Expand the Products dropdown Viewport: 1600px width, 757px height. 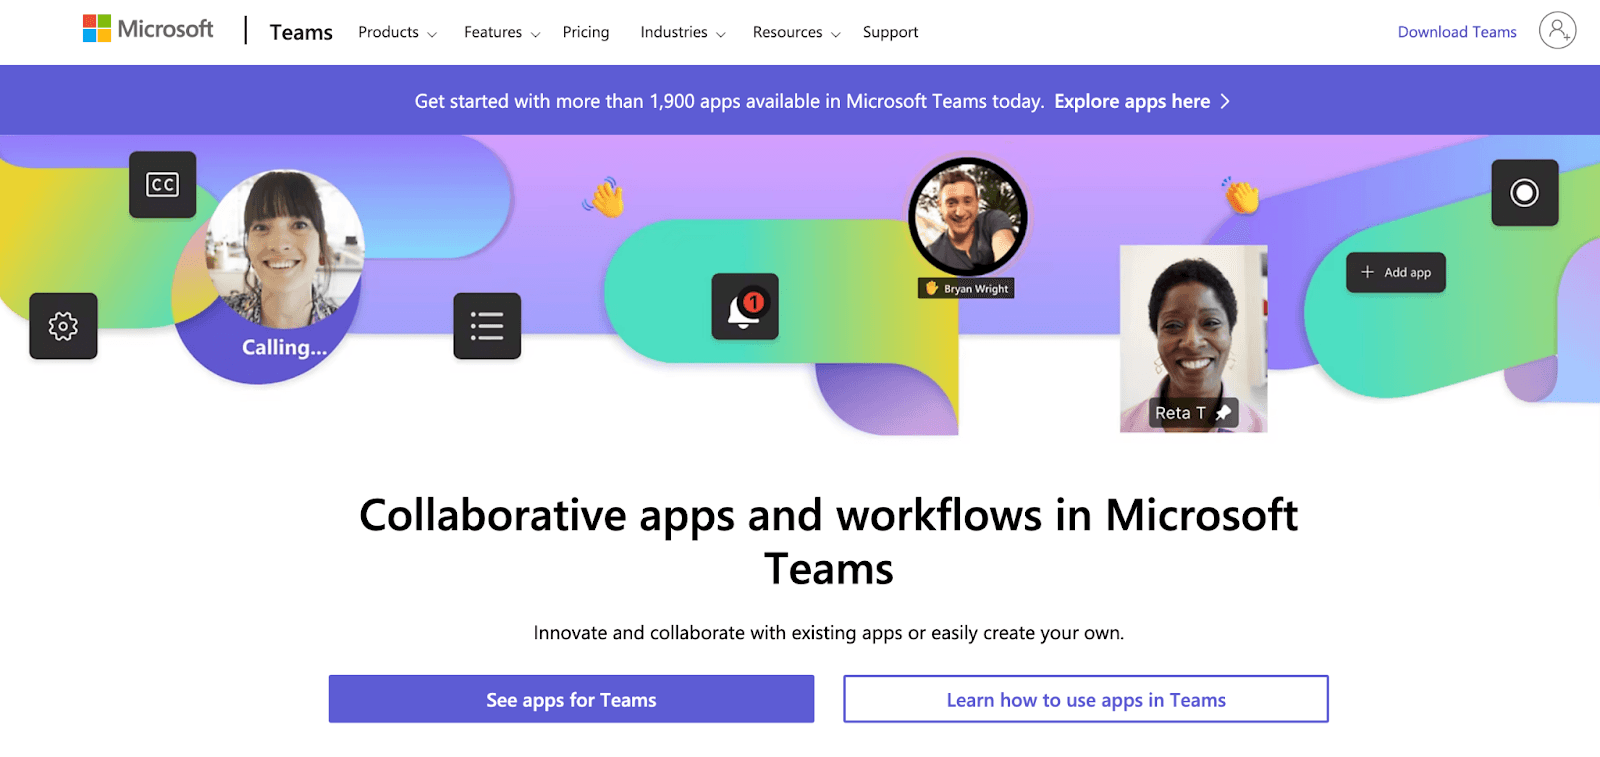click(x=398, y=32)
